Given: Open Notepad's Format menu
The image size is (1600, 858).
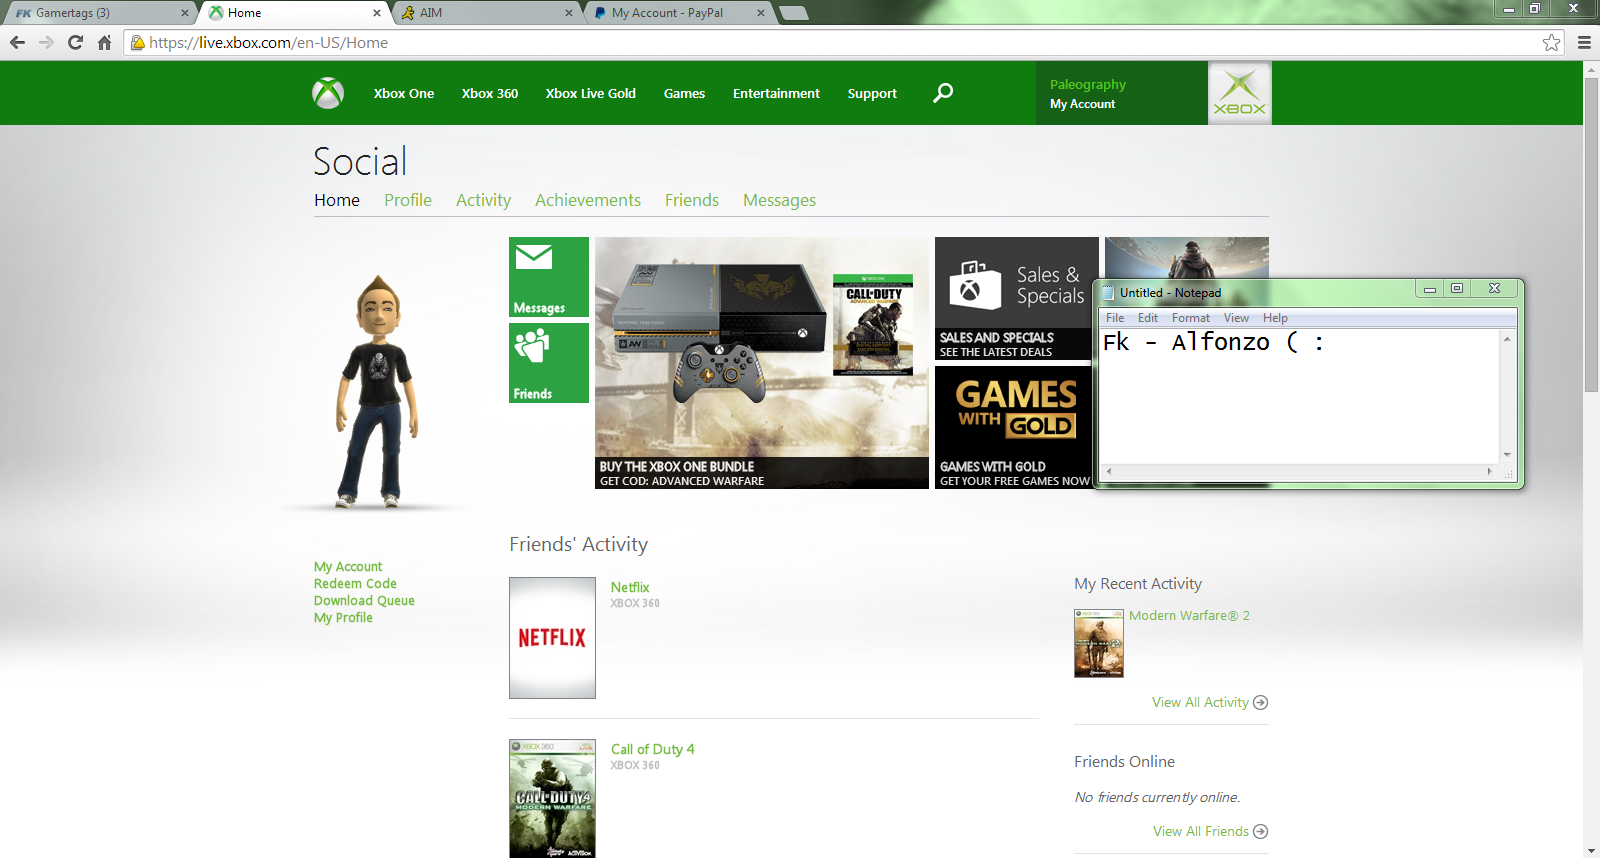Looking at the screenshot, I should [x=1191, y=318].
